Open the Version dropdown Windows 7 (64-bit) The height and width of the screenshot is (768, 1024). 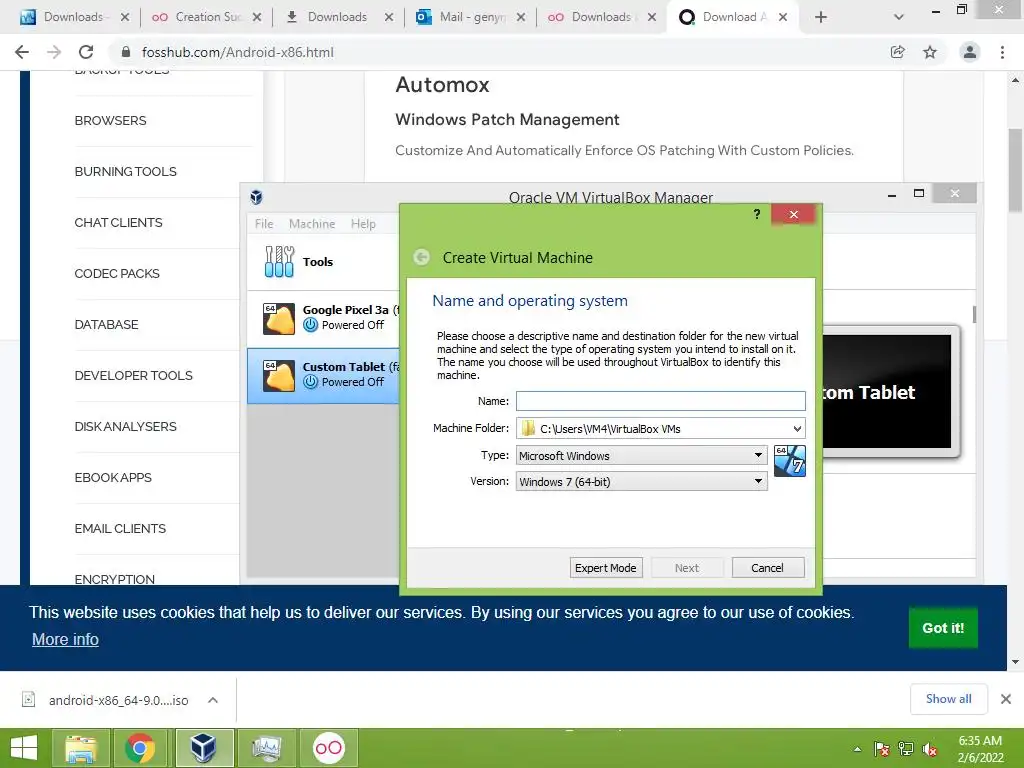641,481
